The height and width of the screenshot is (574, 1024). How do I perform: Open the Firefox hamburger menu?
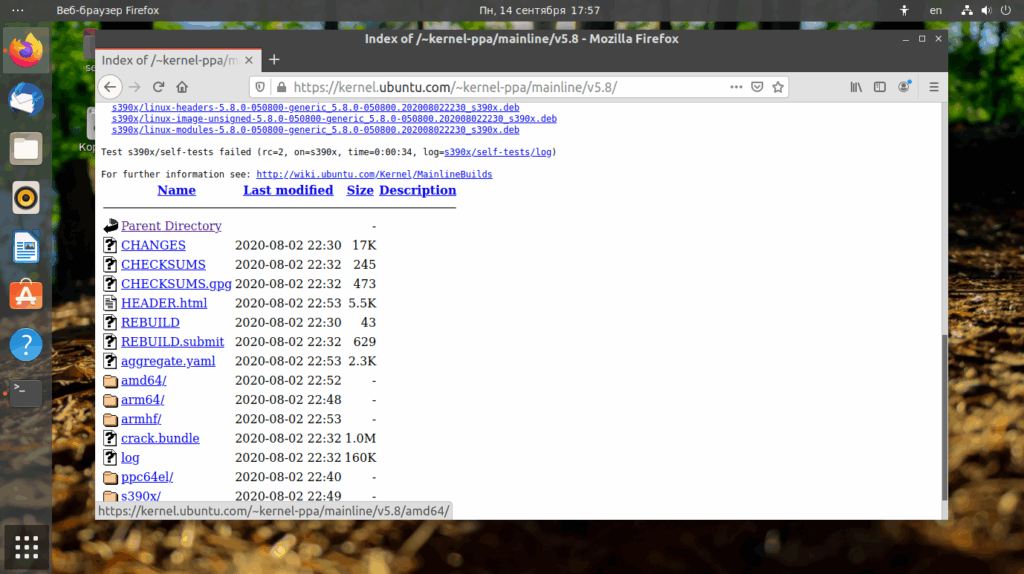click(934, 87)
